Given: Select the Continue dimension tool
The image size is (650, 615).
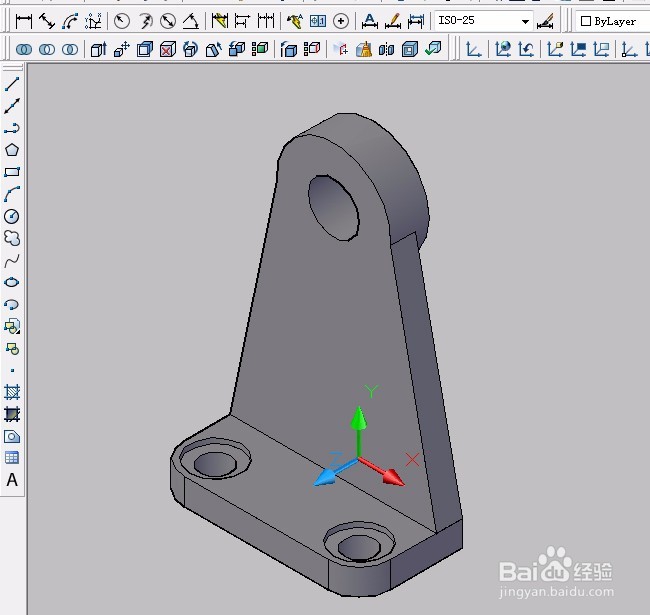Looking at the screenshot, I should (266, 21).
